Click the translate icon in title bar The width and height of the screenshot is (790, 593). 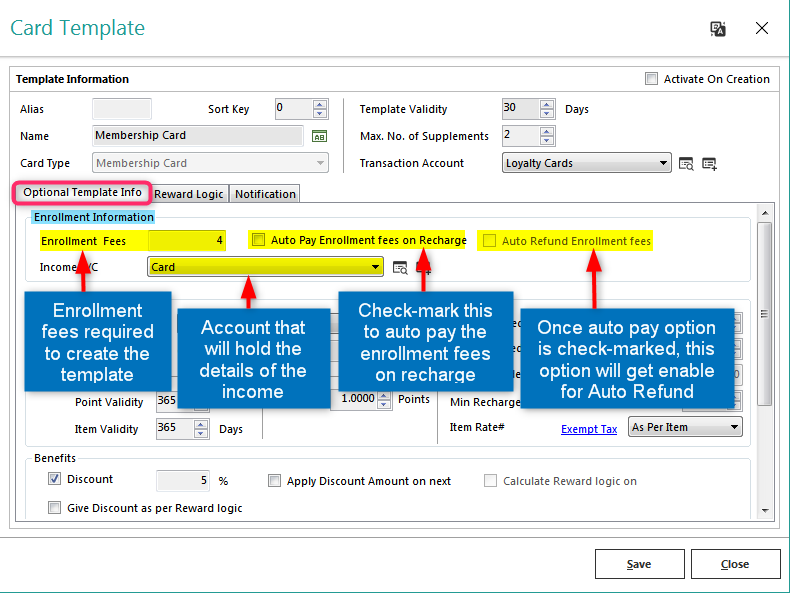coord(717,29)
